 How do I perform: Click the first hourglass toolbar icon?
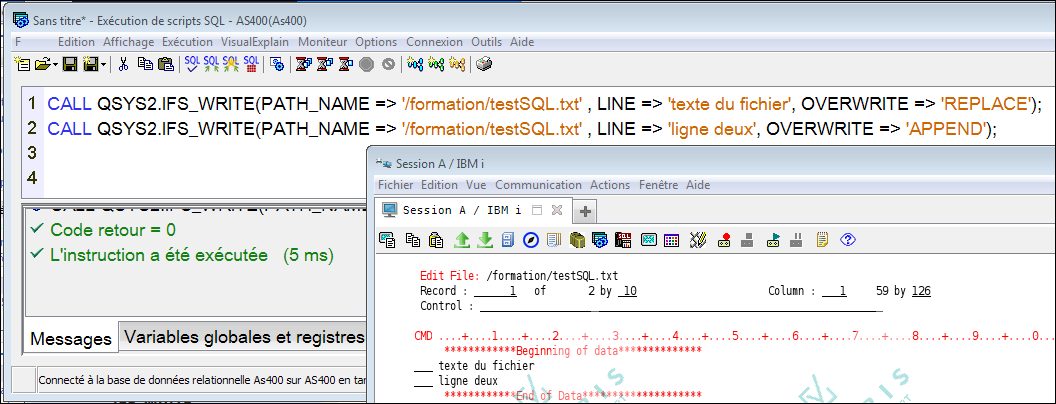pos(304,64)
